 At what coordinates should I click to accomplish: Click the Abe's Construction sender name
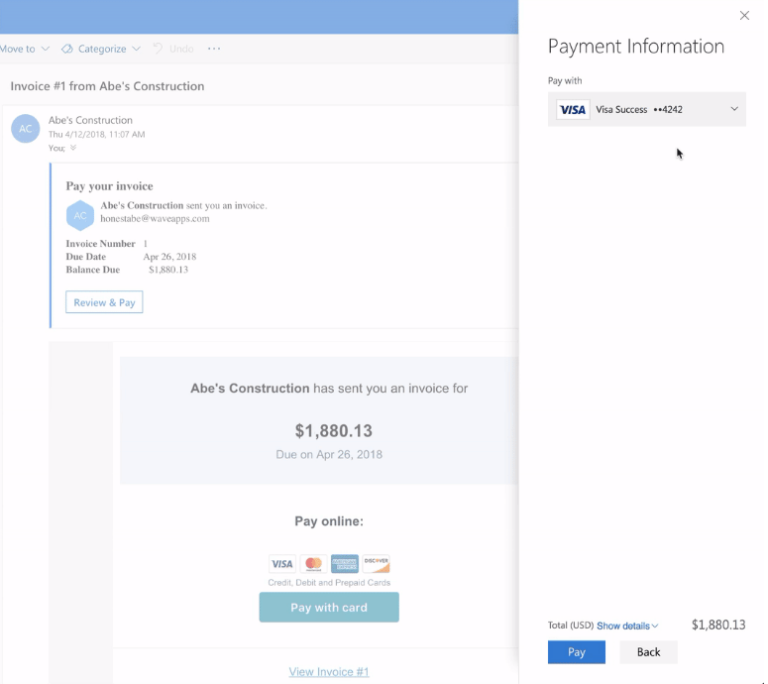90,120
